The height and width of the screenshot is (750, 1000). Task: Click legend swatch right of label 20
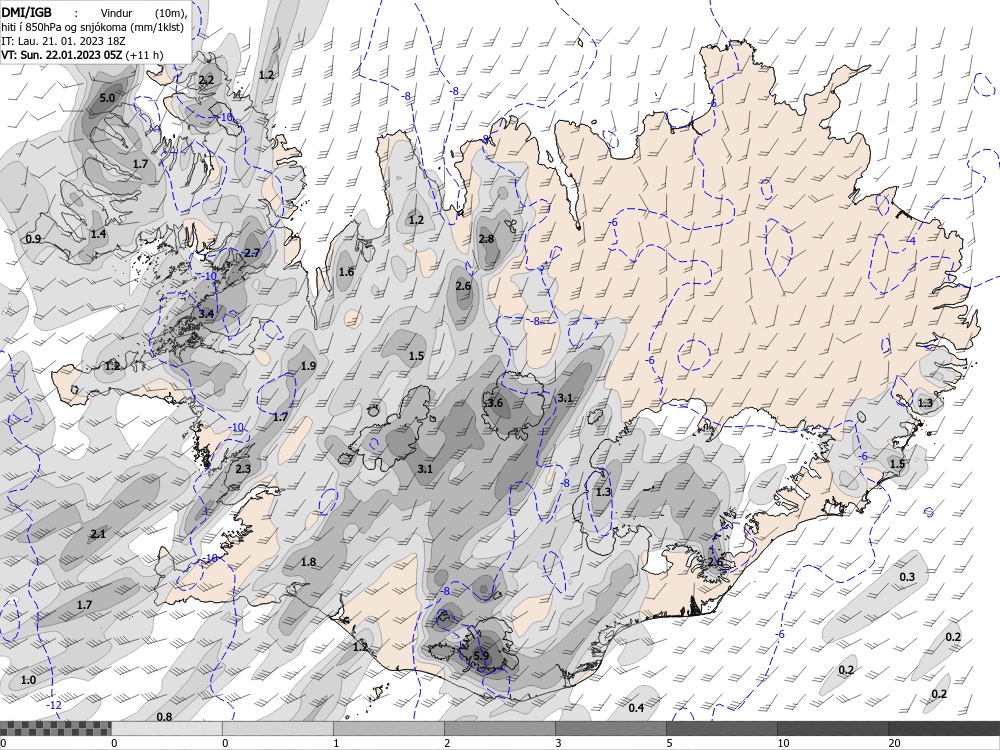click(944, 728)
